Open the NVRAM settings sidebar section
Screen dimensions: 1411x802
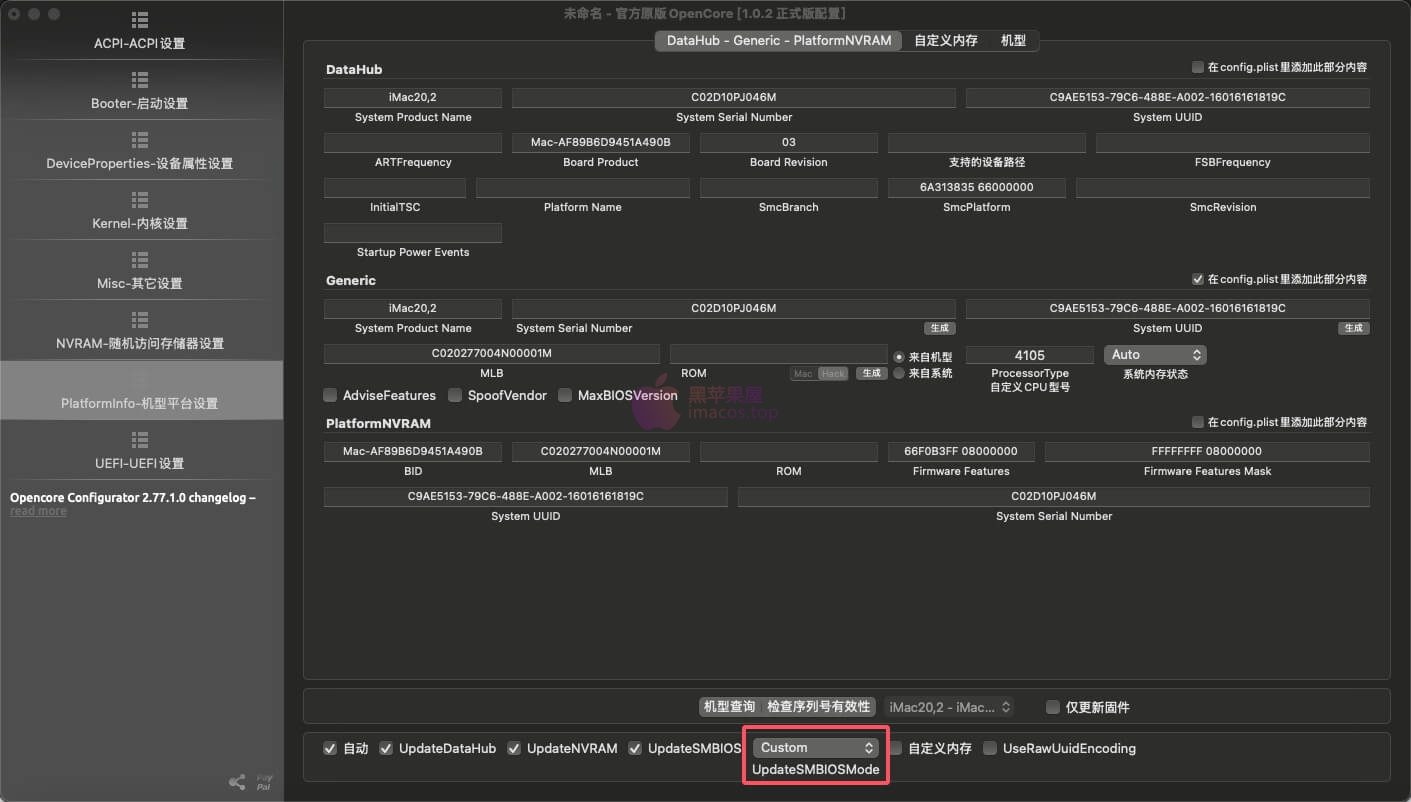[140, 331]
